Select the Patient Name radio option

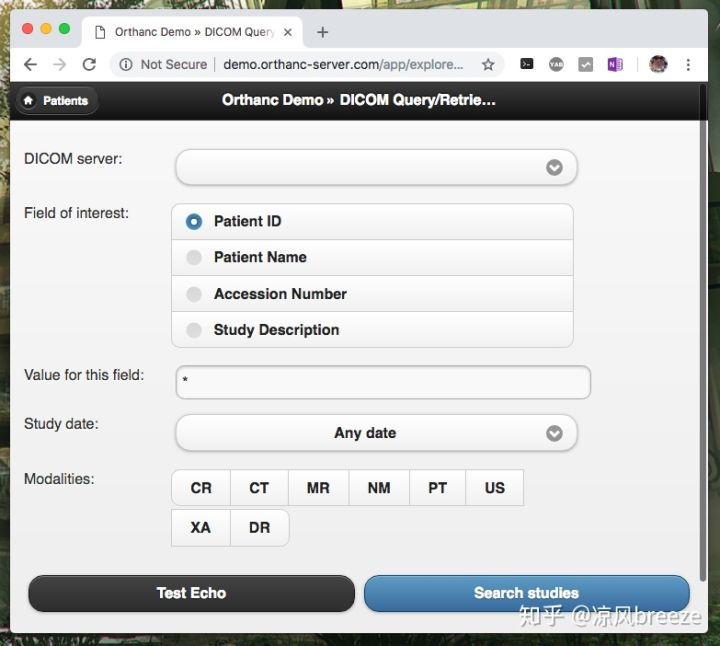pos(372,258)
